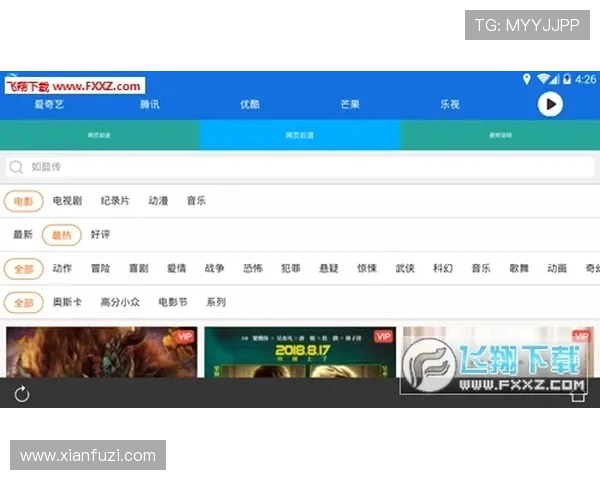This screenshot has height=480, width=600.
Task: Filter by 歌舞 genre
Action: (519, 268)
